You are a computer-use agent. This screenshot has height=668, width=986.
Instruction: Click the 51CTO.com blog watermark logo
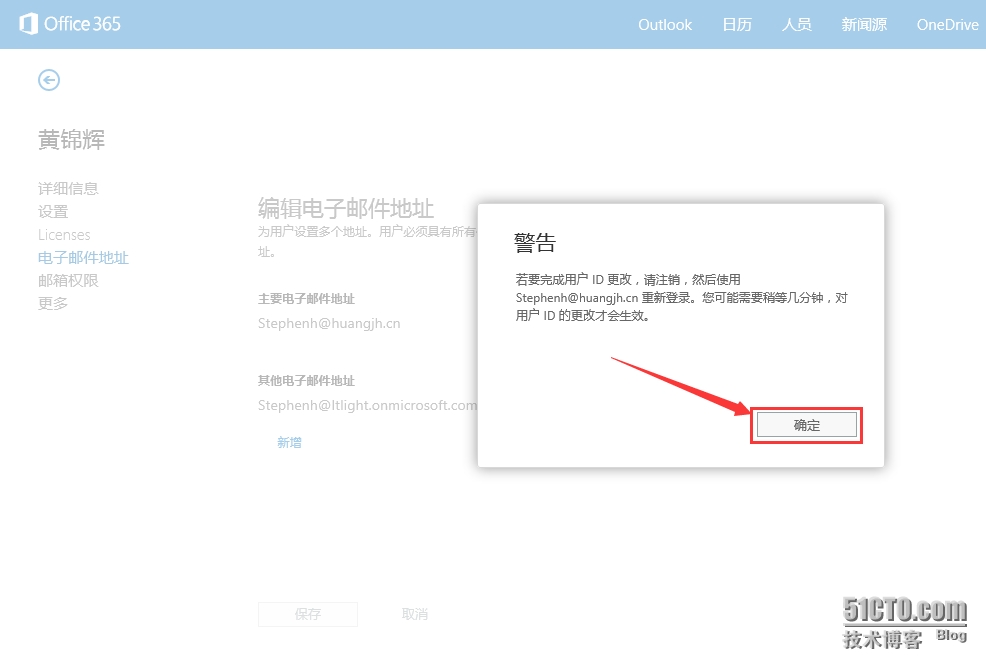(905, 622)
